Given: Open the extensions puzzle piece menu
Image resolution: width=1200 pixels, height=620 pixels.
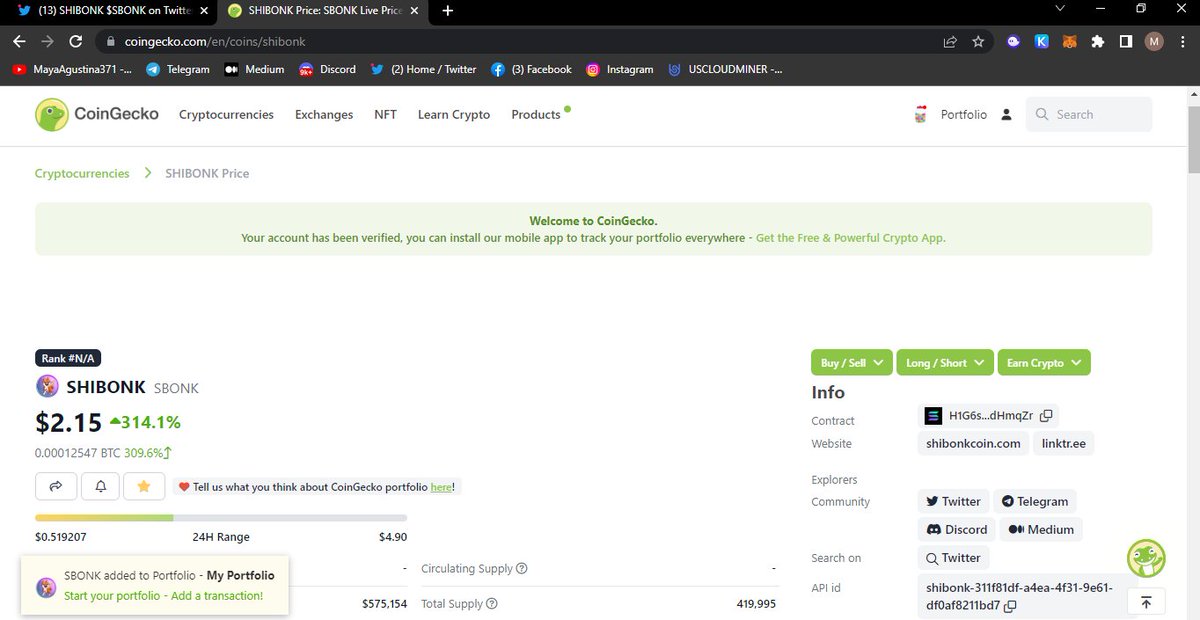Looking at the screenshot, I should tap(1098, 42).
